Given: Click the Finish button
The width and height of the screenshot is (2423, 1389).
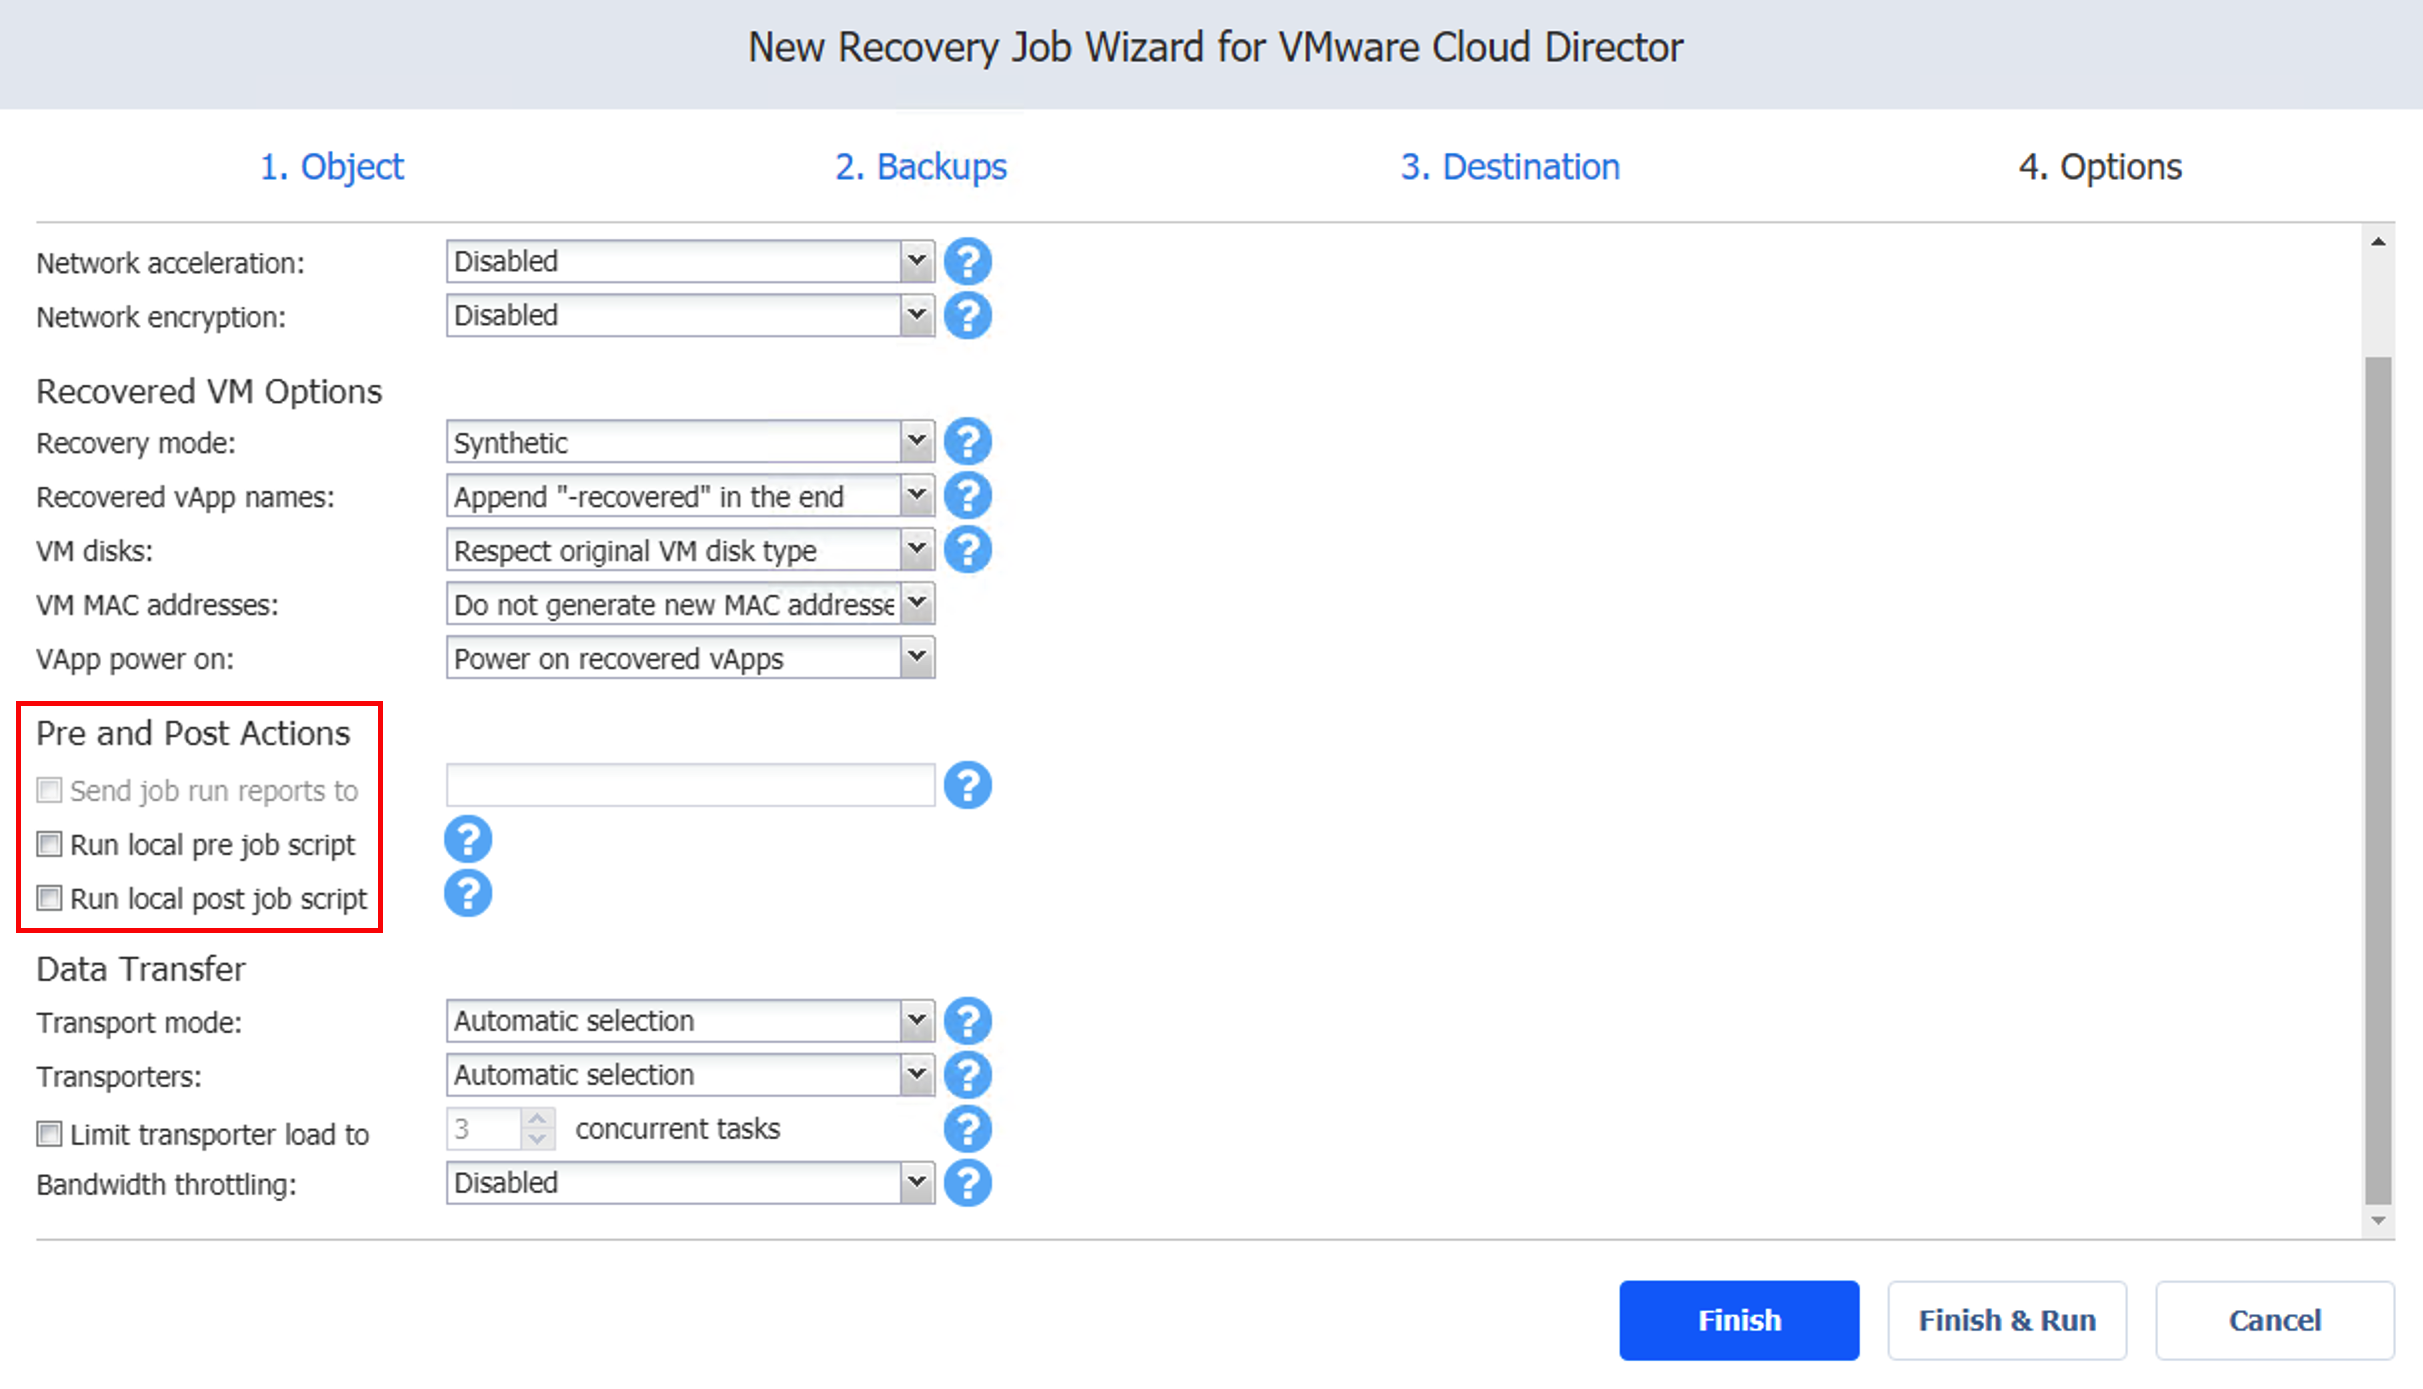Looking at the screenshot, I should click(x=1739, y=1320).
